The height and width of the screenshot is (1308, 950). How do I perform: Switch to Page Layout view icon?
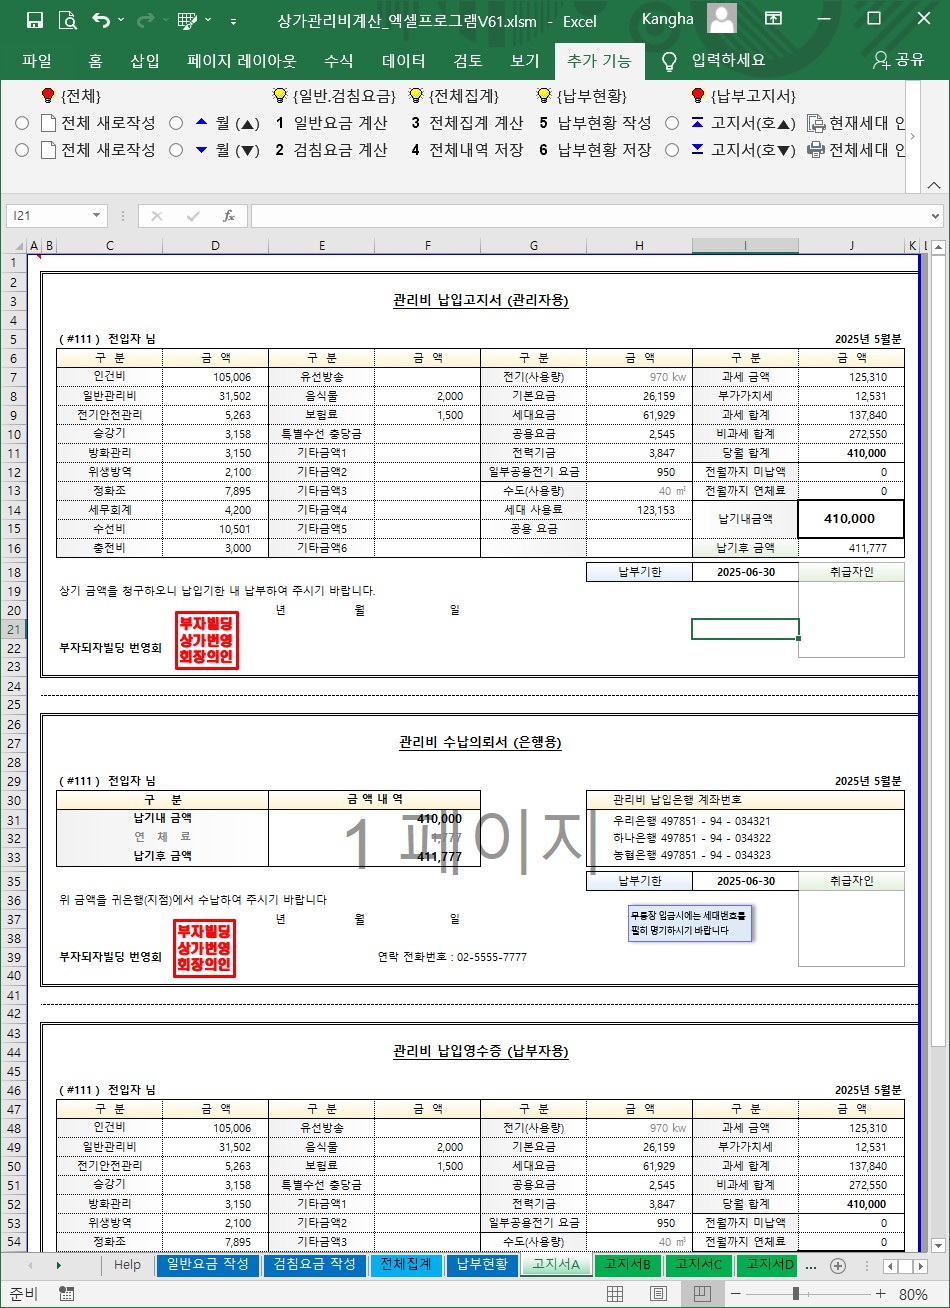(x=660, y=1294)
